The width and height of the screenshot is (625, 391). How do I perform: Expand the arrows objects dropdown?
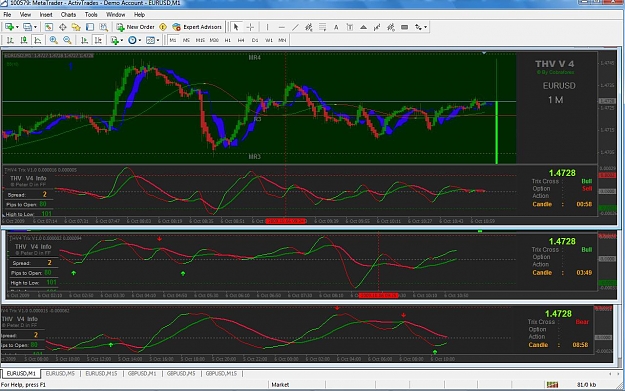[x=426, y=27]
